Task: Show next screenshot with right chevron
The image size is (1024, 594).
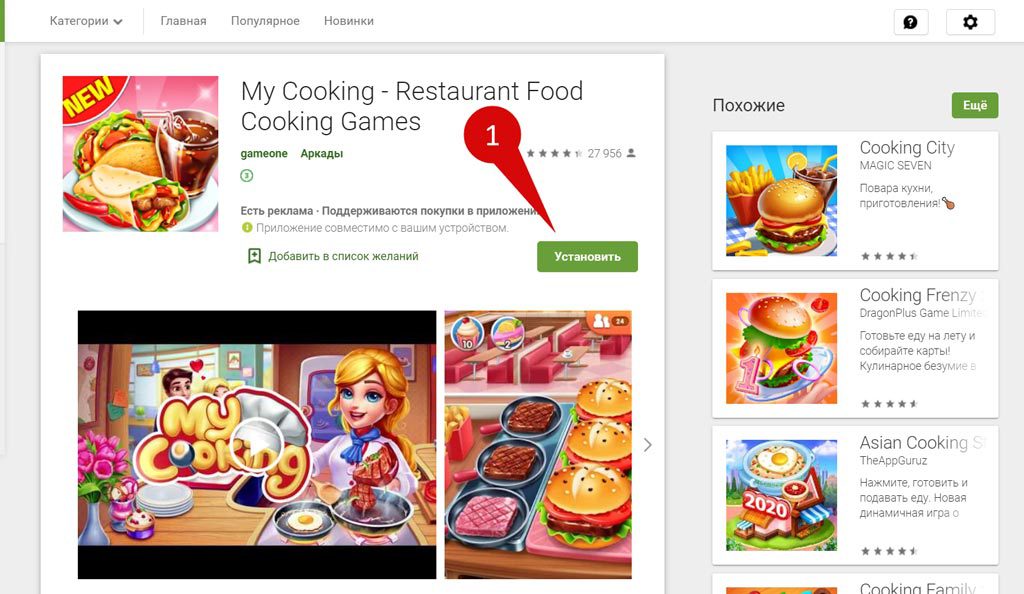Action: pyautogui.click(x=647, y=445)
